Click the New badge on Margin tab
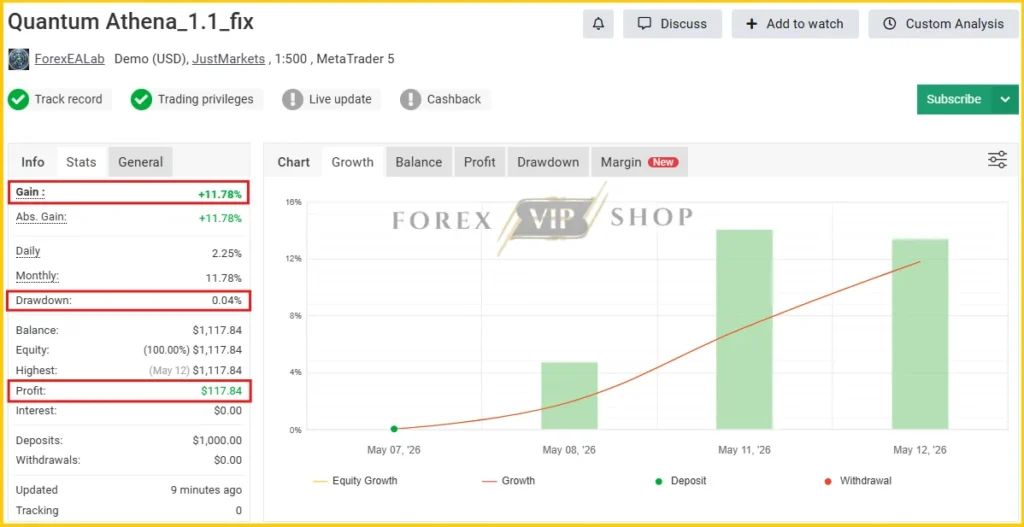Image resolution: width=1024 pixels, height=527 pixels. (x=663, y=162)
